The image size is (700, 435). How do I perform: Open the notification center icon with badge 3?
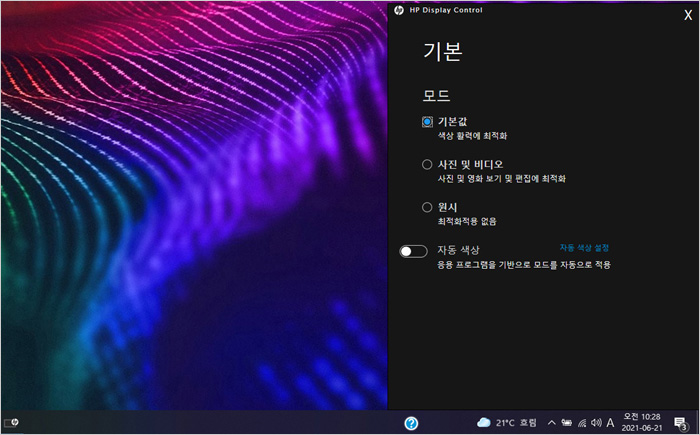[x=681, y=423]
